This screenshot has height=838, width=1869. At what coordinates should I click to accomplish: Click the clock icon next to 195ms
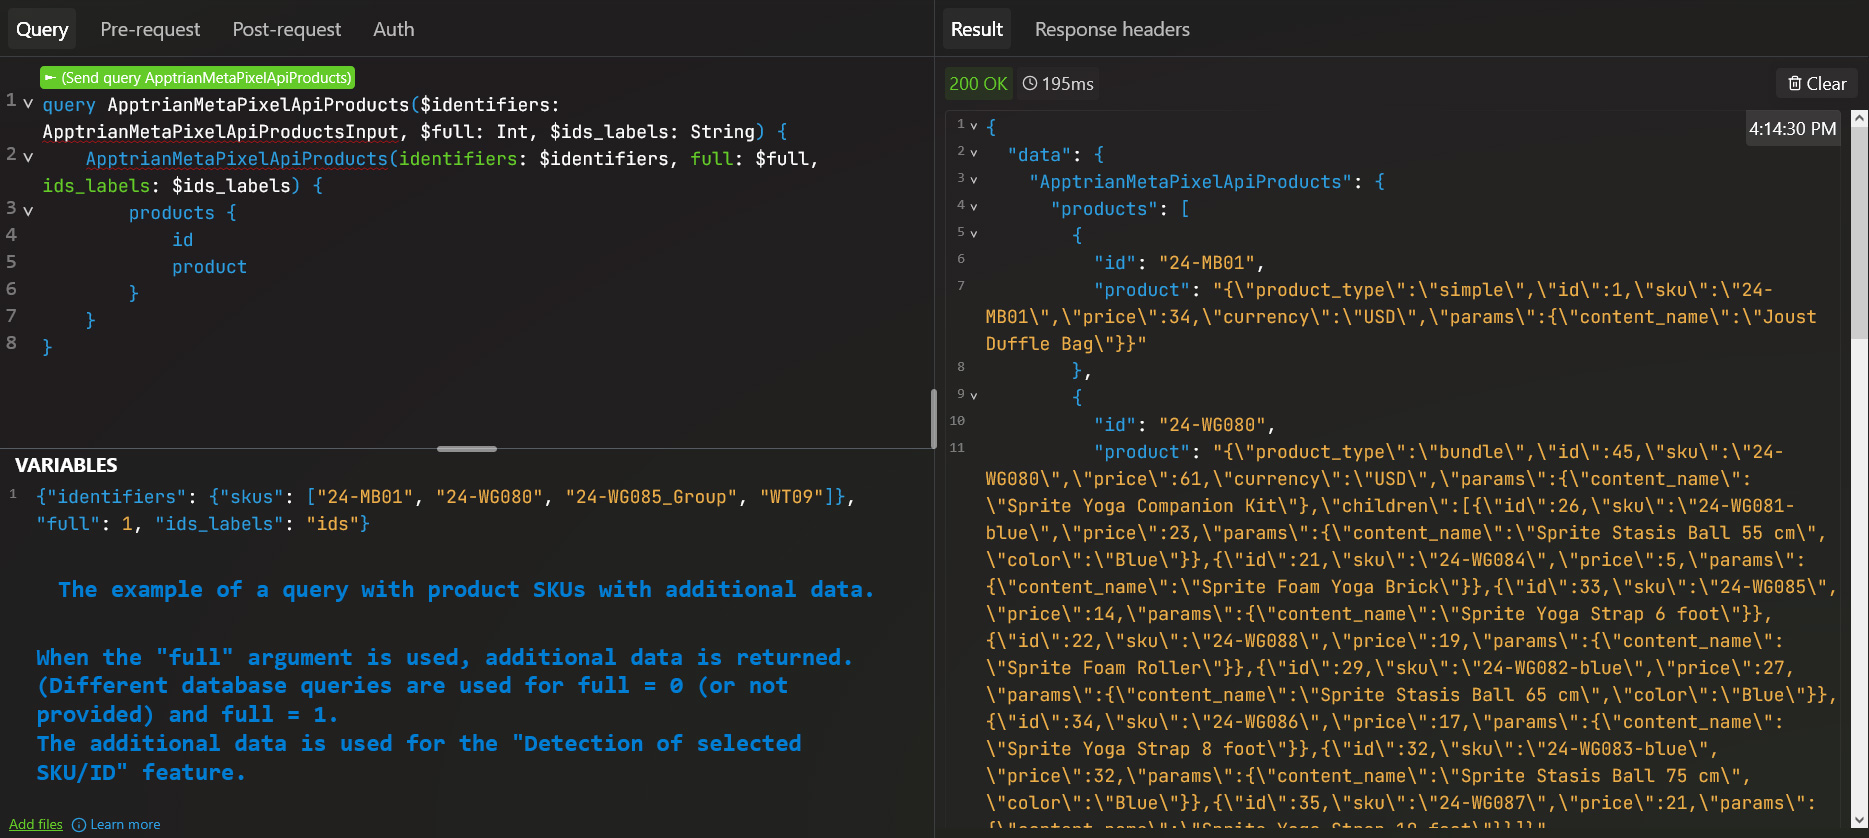[x=1030, y=84]
